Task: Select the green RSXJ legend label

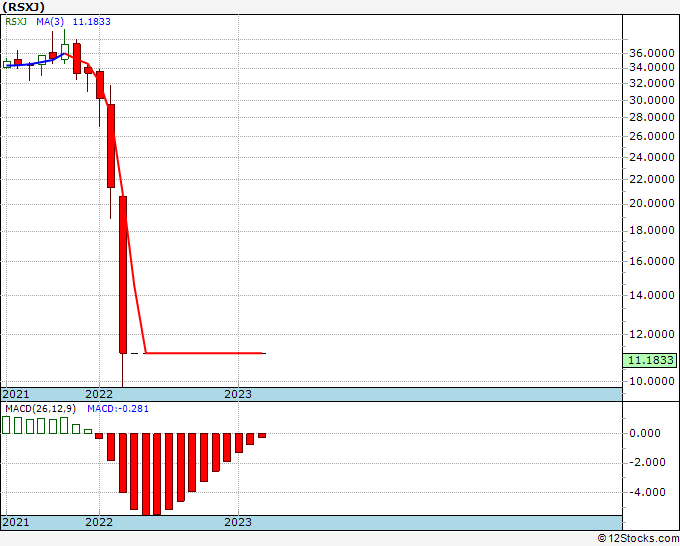Action: click(16, 22)
